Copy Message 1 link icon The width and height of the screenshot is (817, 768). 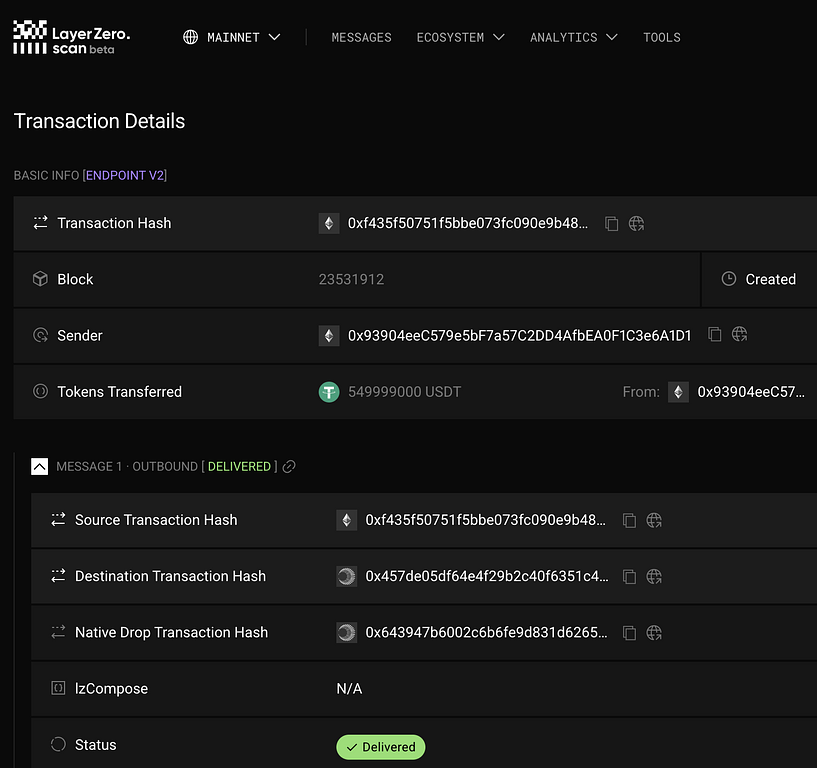click(289, 467)
